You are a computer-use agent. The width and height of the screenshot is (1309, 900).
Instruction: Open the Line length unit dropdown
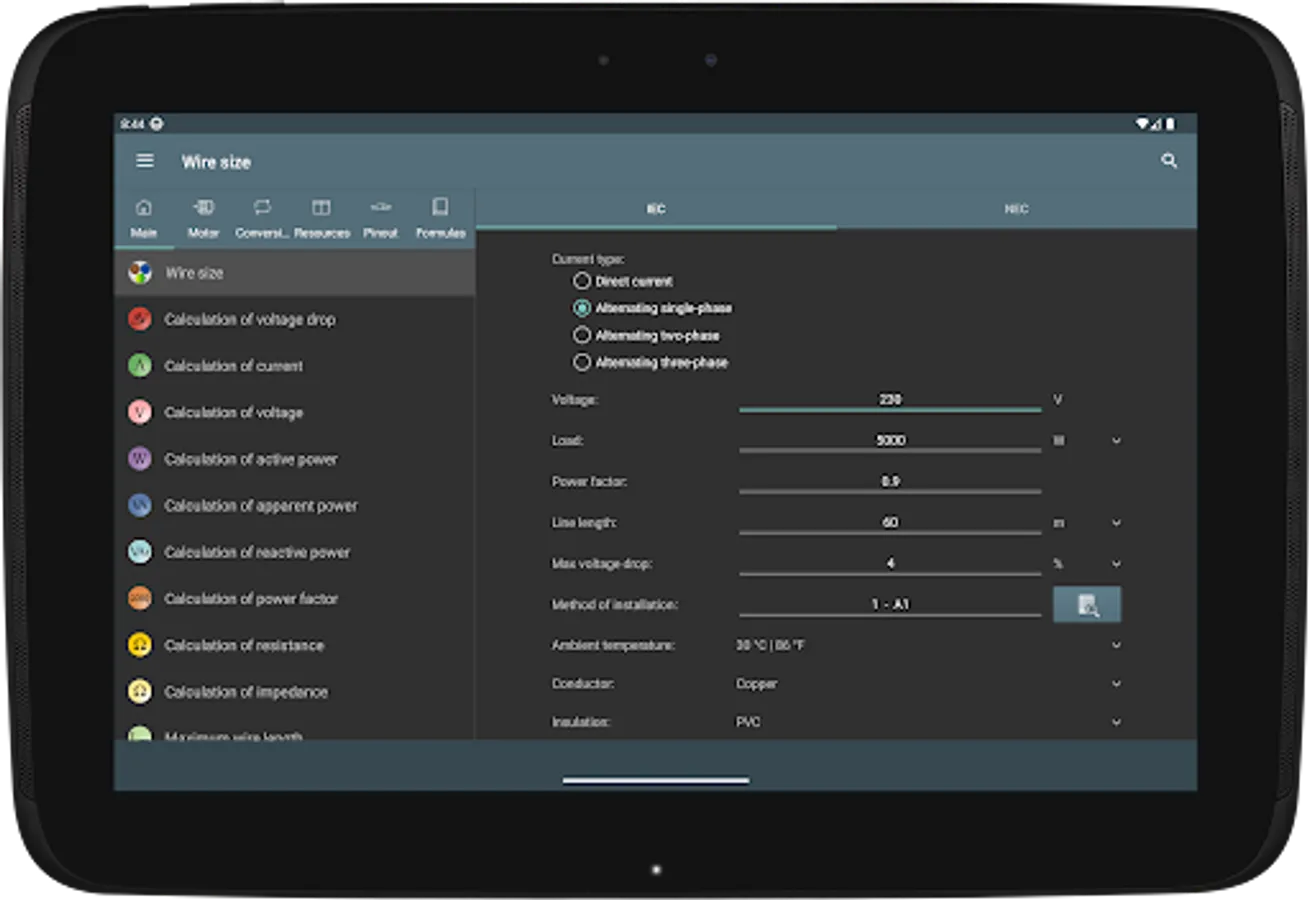[x=1116, y=523]
